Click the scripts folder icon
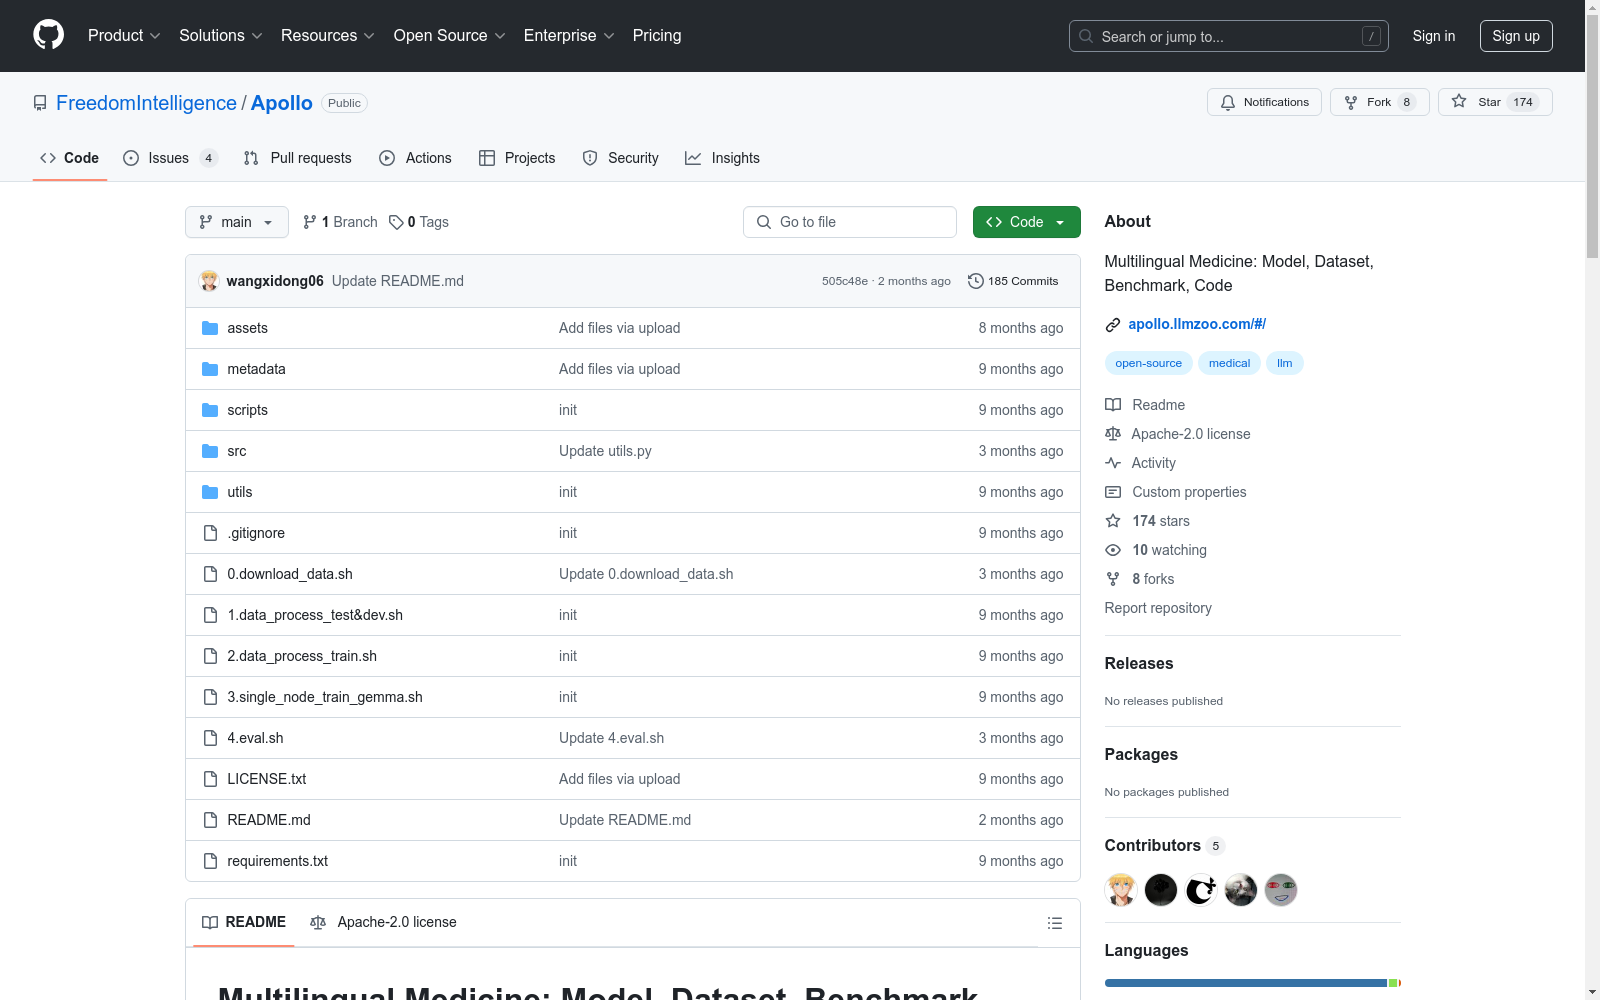Viewport: 1600px width, 1000px height. [210, 410]
